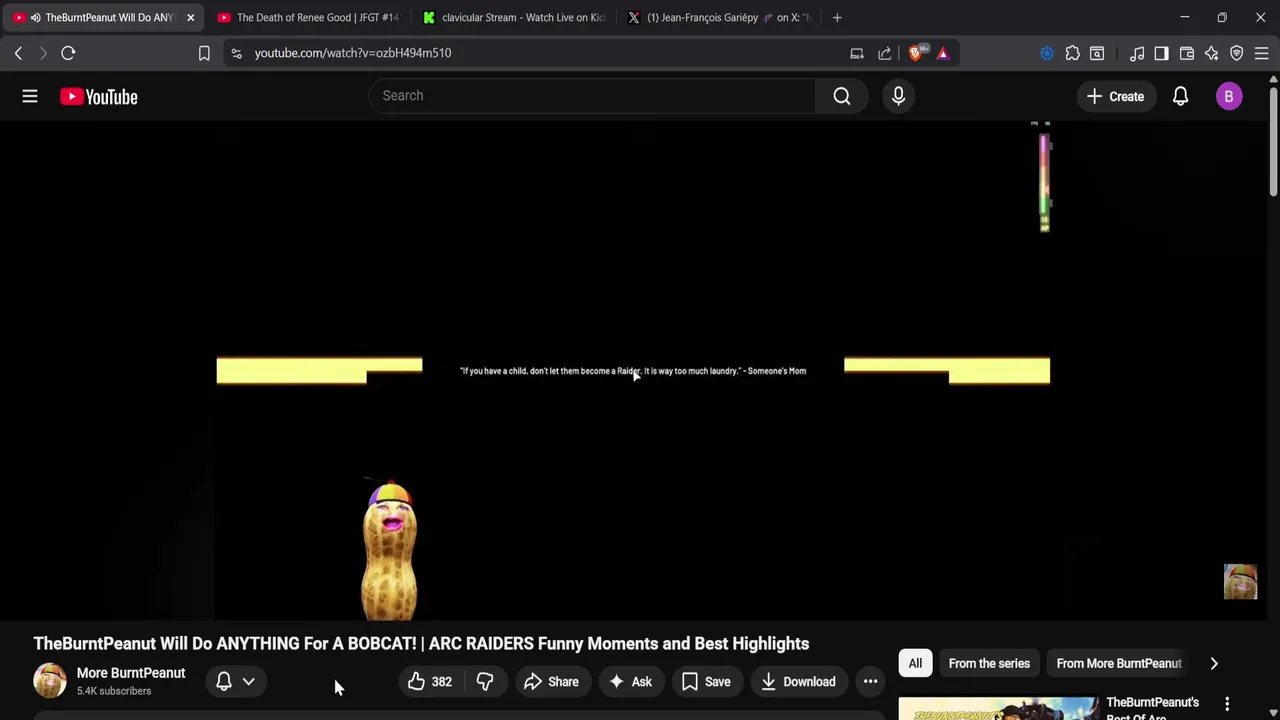Viewport: 1280px width, 720px height.
Task: Click the 5.4K subscribers text
Action: point(114,691)
